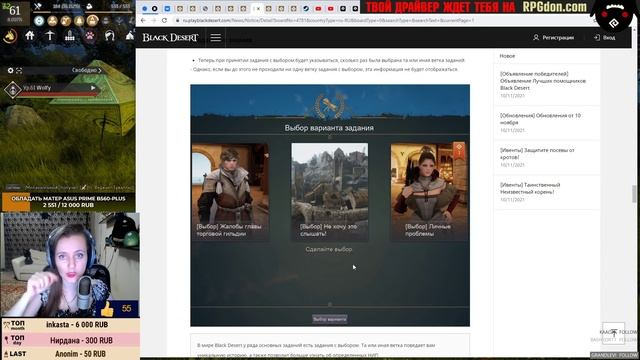This screenshot has width=640, height=360.
Task: Select the Не хочу это слышать quest card
Action: (330, 191)
